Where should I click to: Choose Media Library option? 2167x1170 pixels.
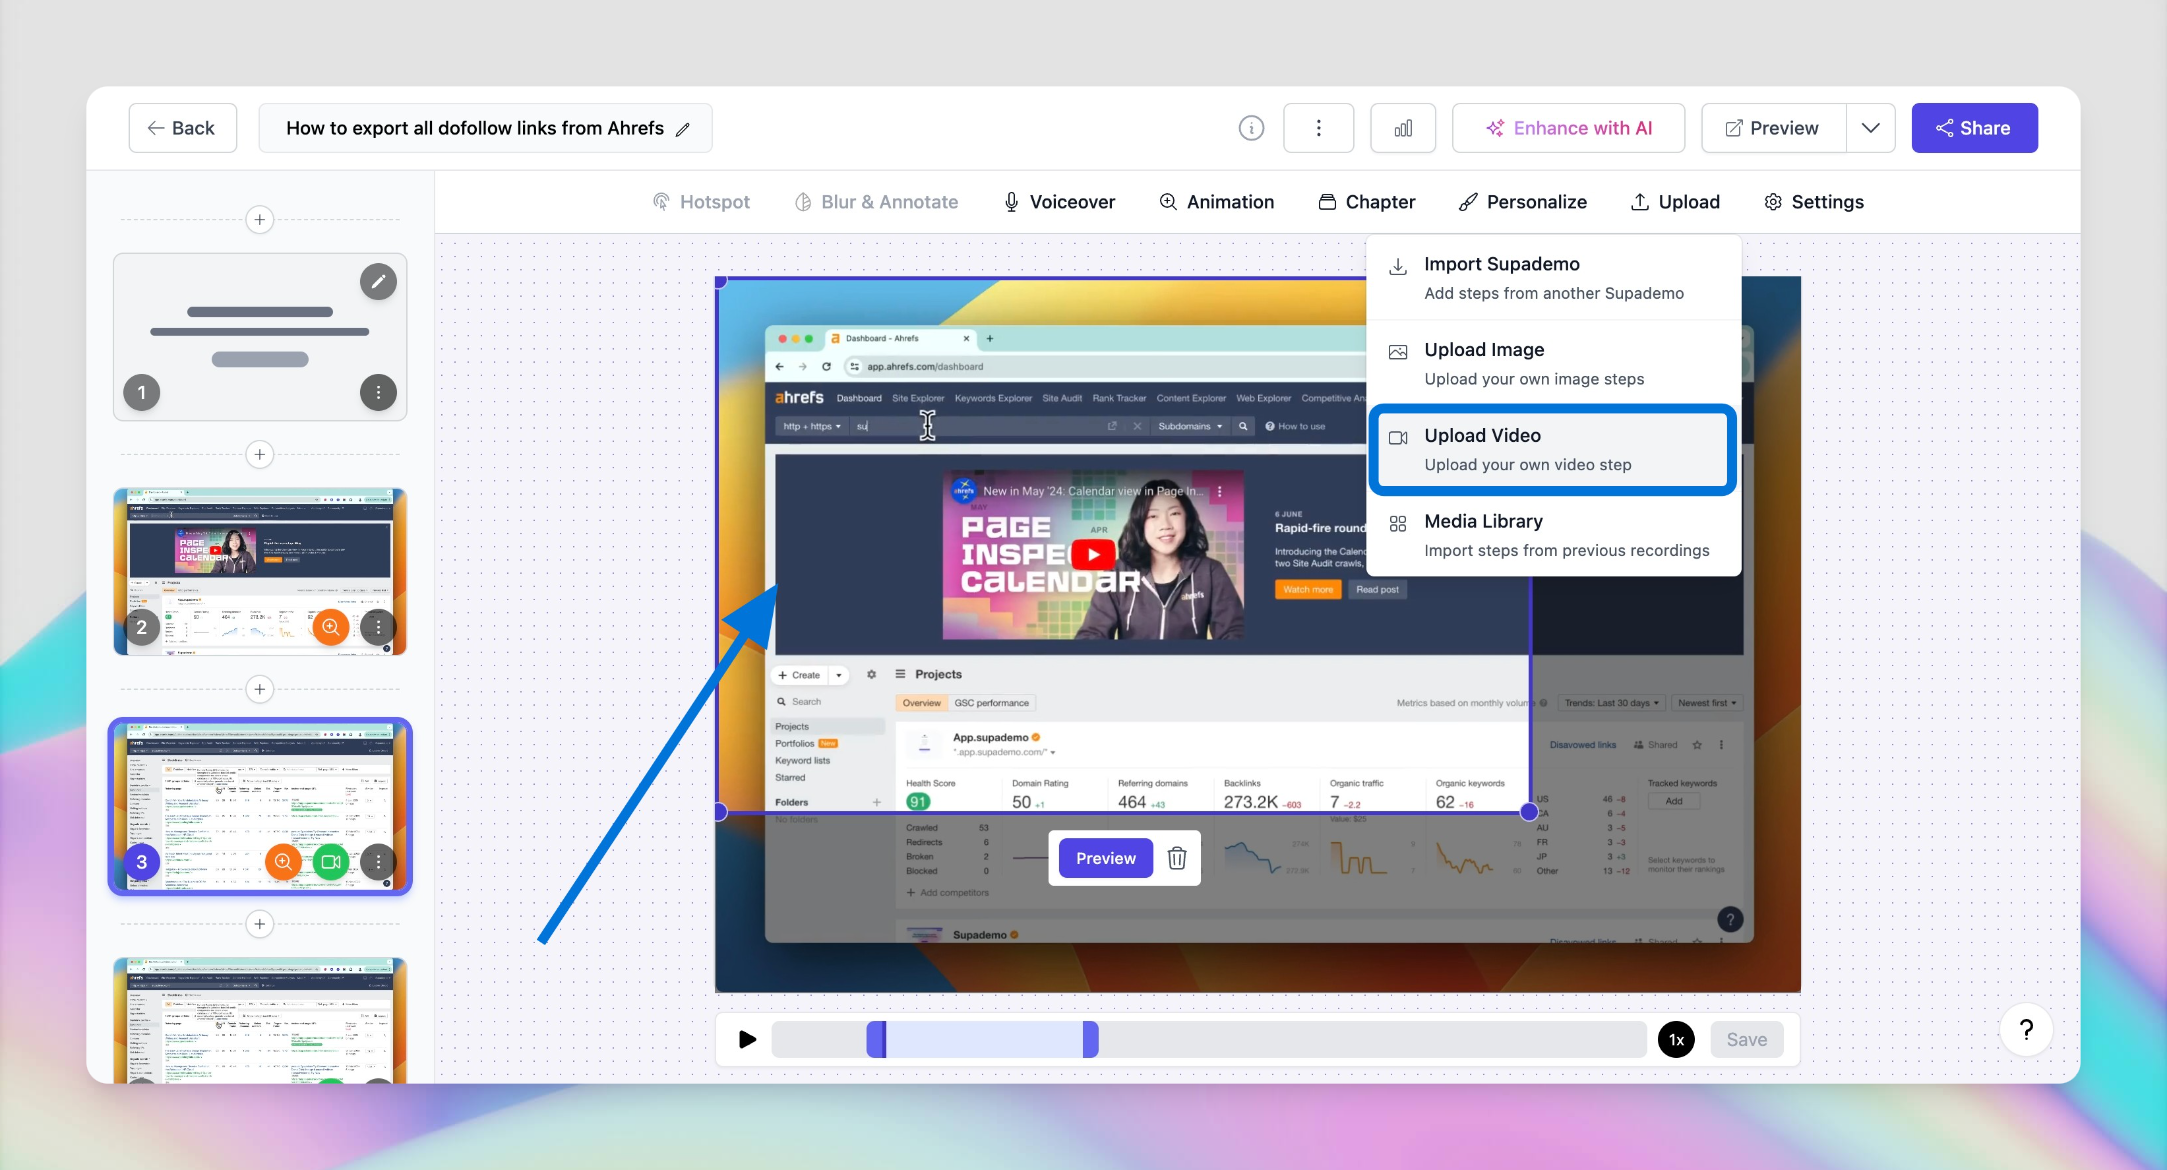[1554, 535]
